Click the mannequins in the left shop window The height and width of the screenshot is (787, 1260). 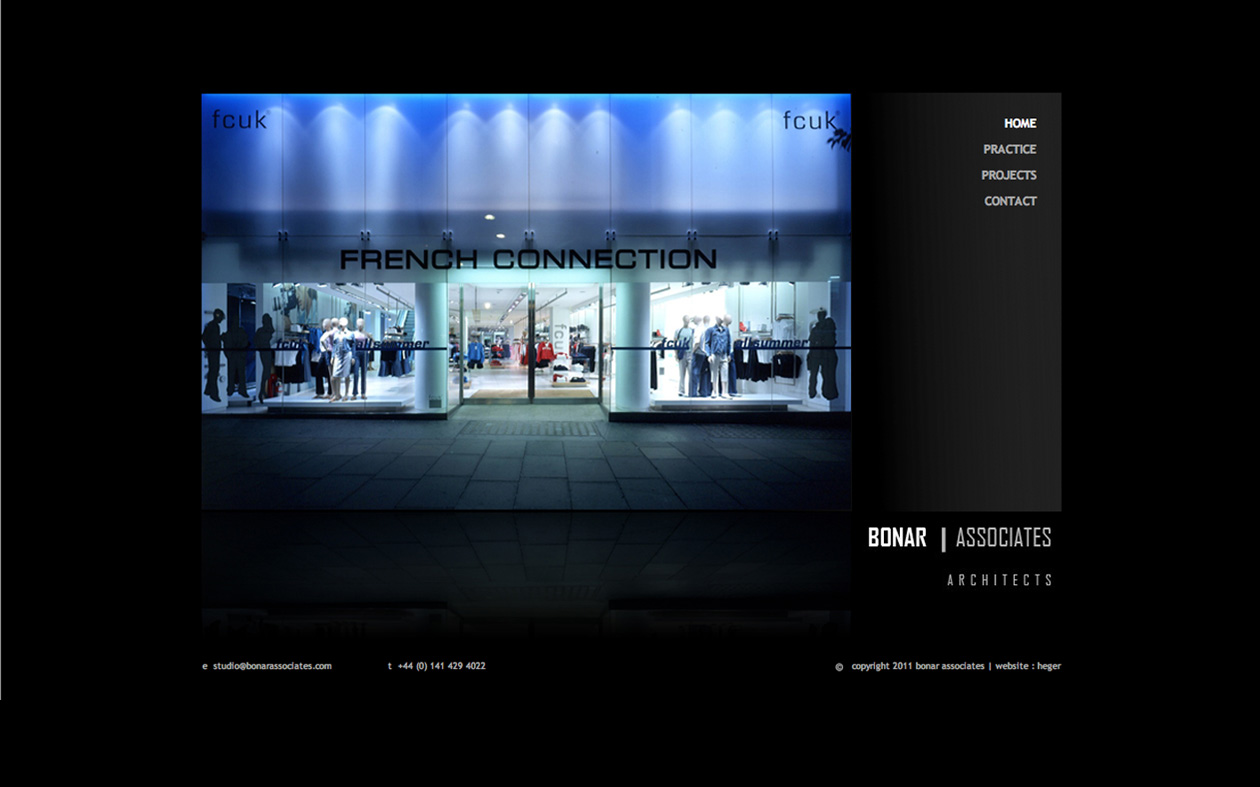click(x=340, y=355)
